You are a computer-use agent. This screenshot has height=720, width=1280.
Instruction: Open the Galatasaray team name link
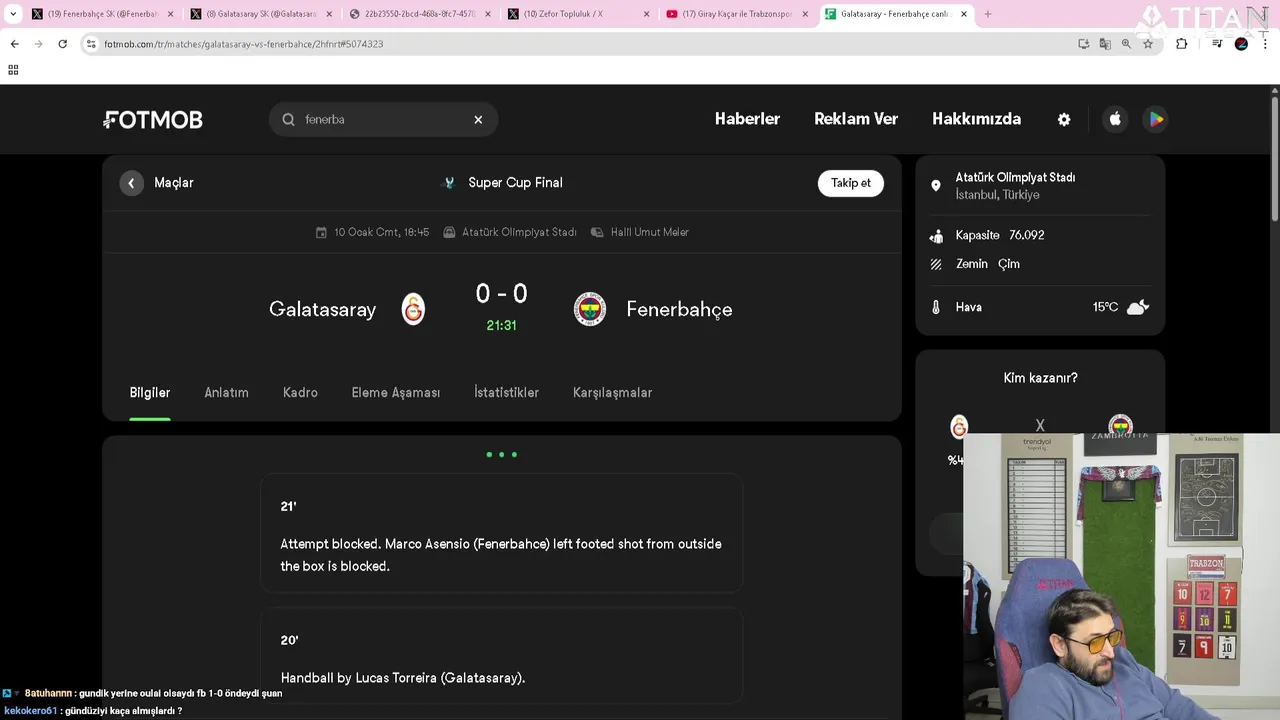(x=322, y=310)
